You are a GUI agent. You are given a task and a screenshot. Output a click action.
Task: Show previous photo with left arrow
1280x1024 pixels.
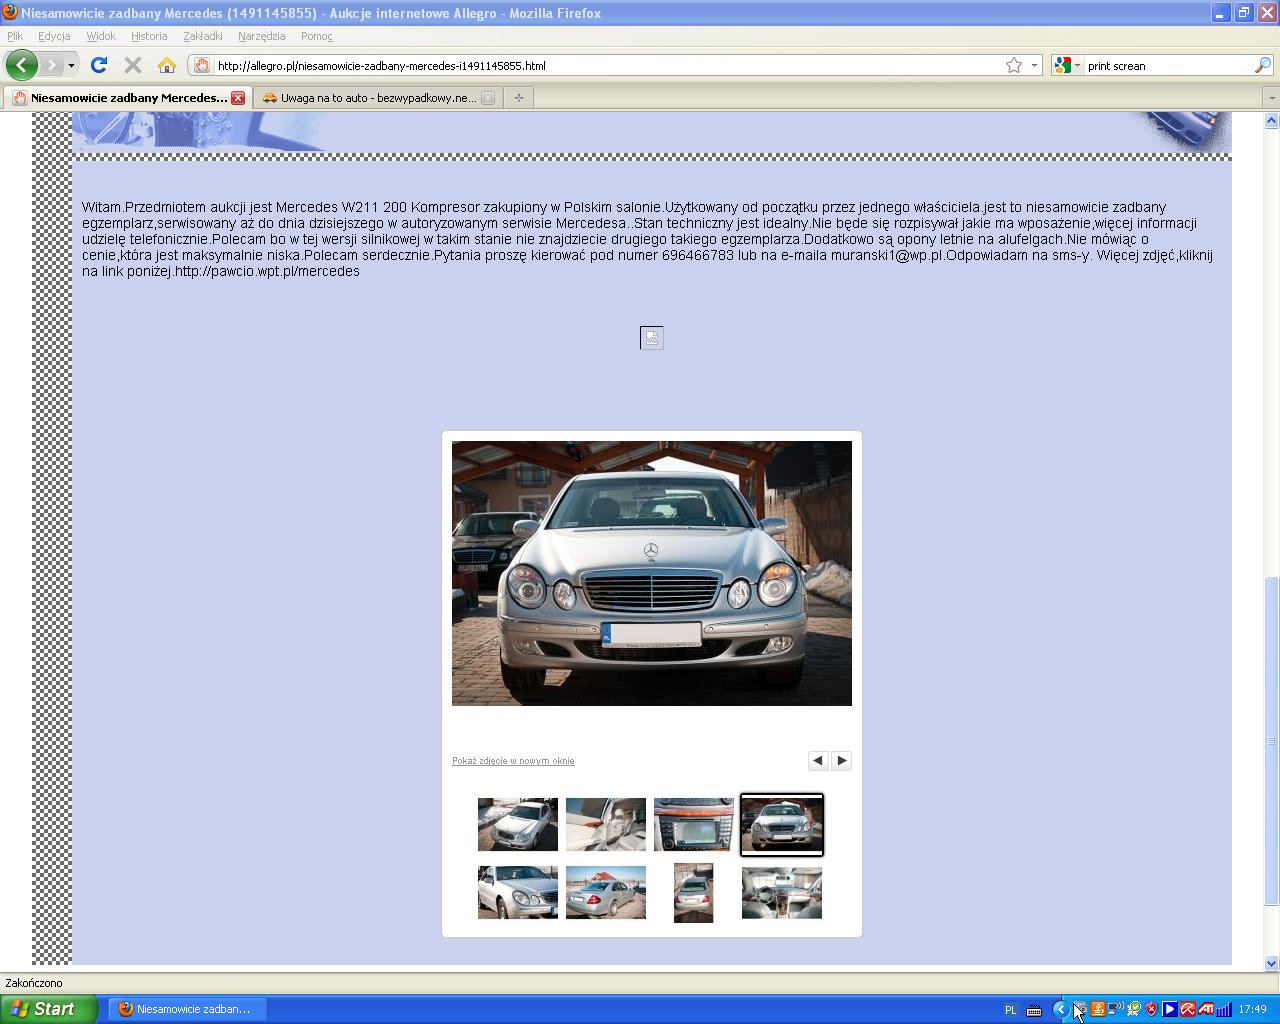click(x=818, y=761)
